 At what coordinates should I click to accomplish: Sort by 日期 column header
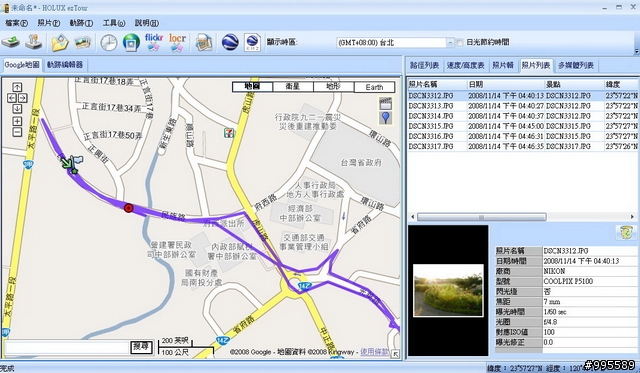[506, 84]
